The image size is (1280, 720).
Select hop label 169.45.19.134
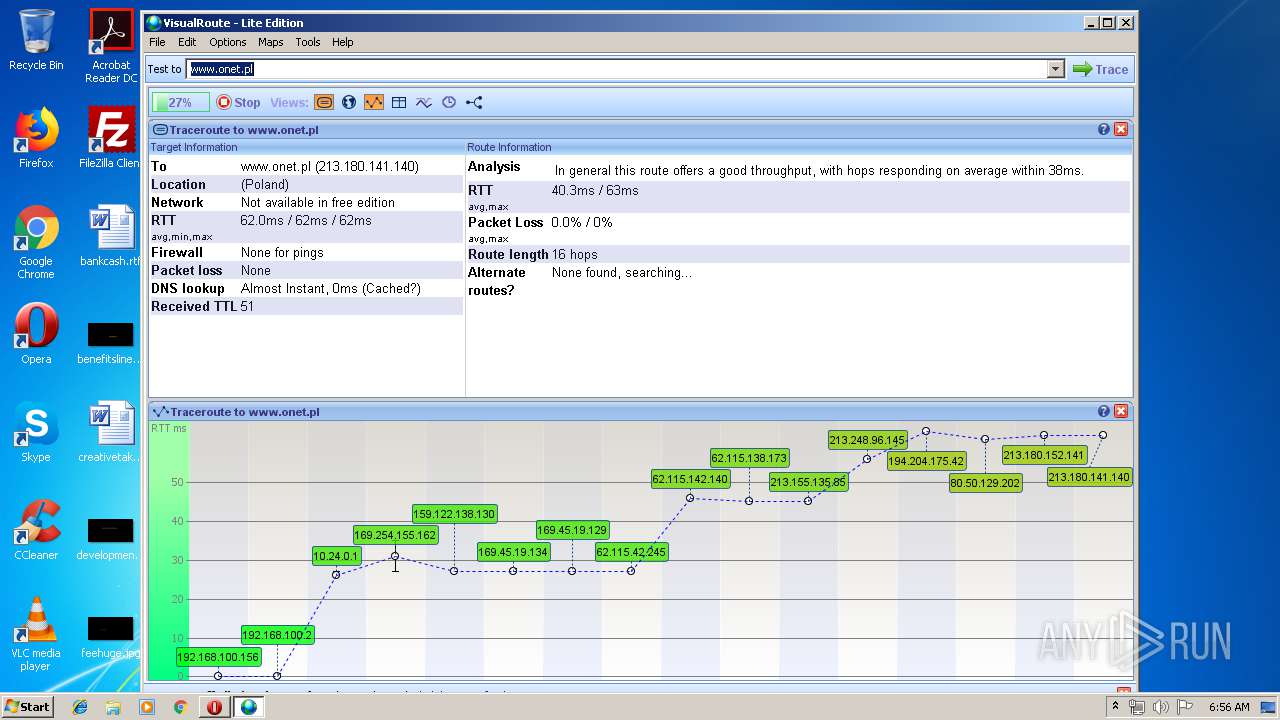coord(513,552)
